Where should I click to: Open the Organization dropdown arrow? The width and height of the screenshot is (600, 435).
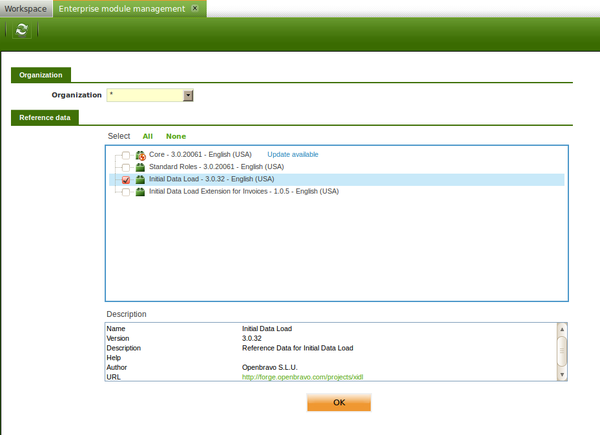(188, 95)
